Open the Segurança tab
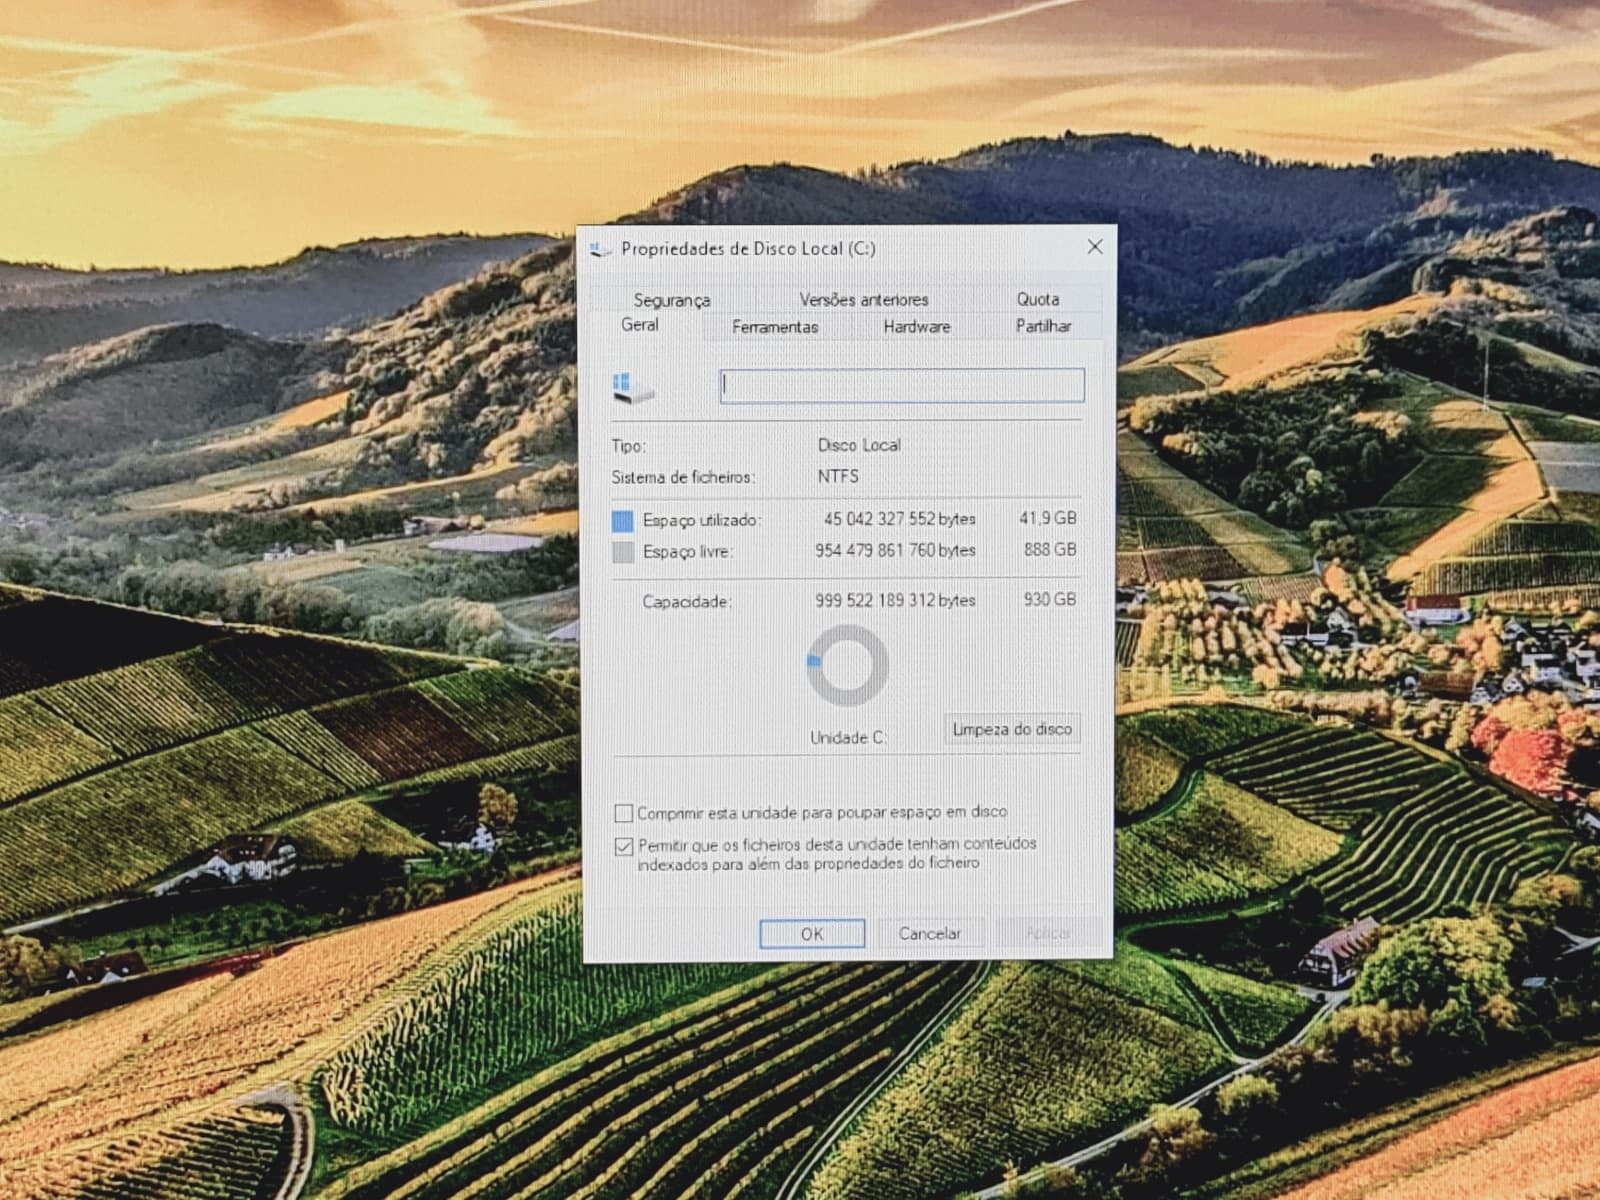The width and height of the screenshot is (1600, 1200). tap(672, 299)
